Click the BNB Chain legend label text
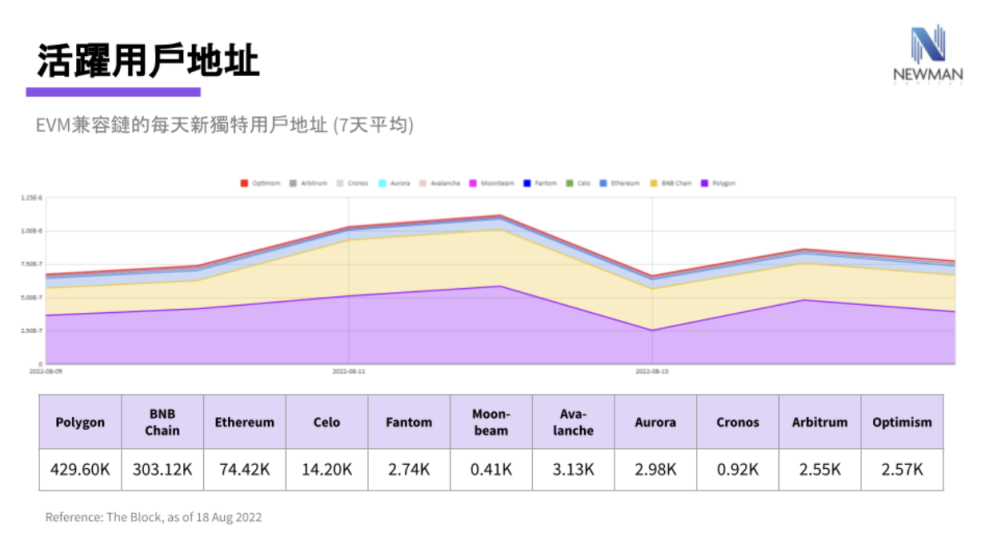The image size is (981, 533). click(676, 183)
